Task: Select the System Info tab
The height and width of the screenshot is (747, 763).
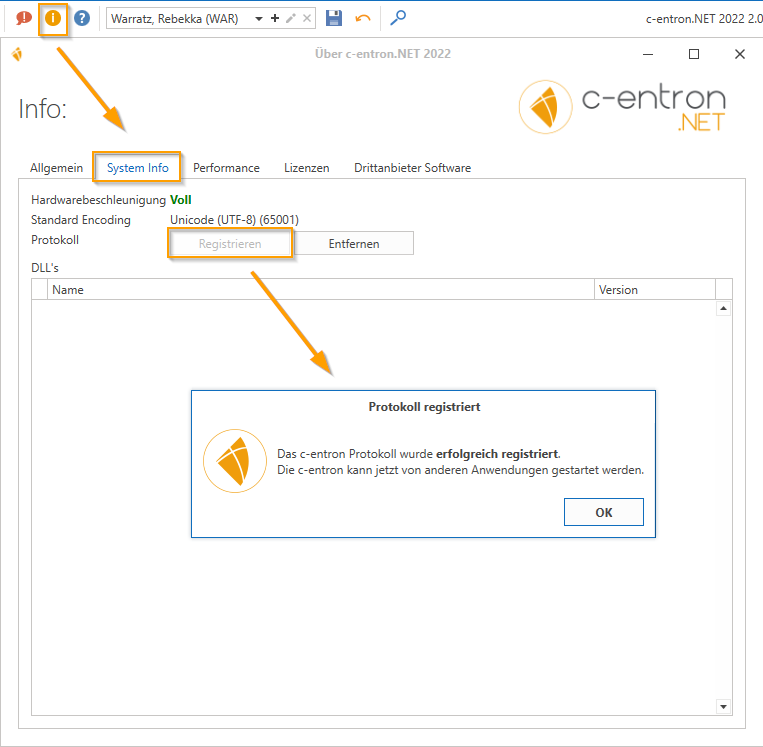Action: pyautogui.click(x=138, y=168)
